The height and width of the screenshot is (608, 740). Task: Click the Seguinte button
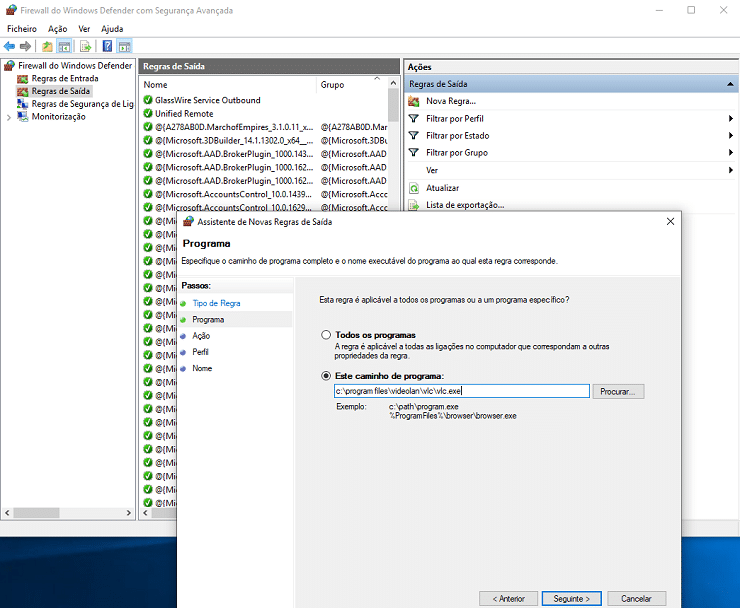point(572,598)
